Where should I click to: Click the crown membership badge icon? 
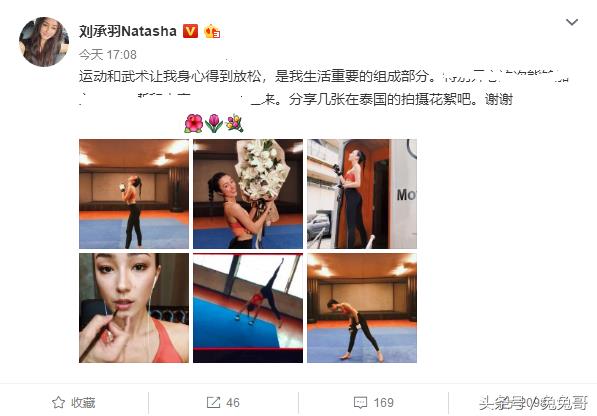212,31
